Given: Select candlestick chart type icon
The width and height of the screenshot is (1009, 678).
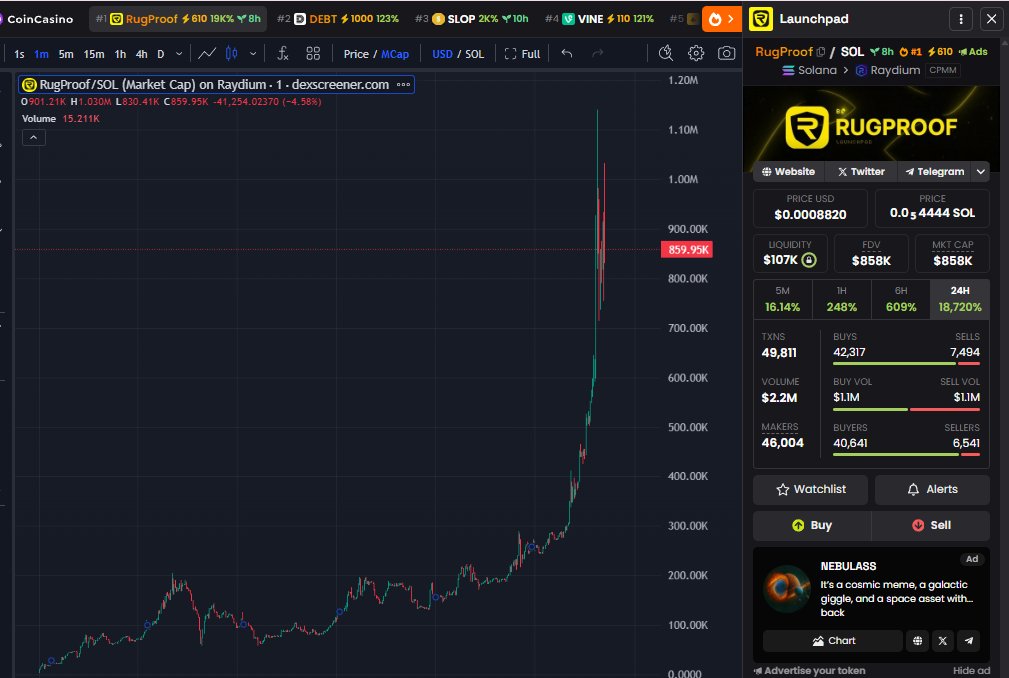Looking at the screenshot, I should (x=231, y=53).
